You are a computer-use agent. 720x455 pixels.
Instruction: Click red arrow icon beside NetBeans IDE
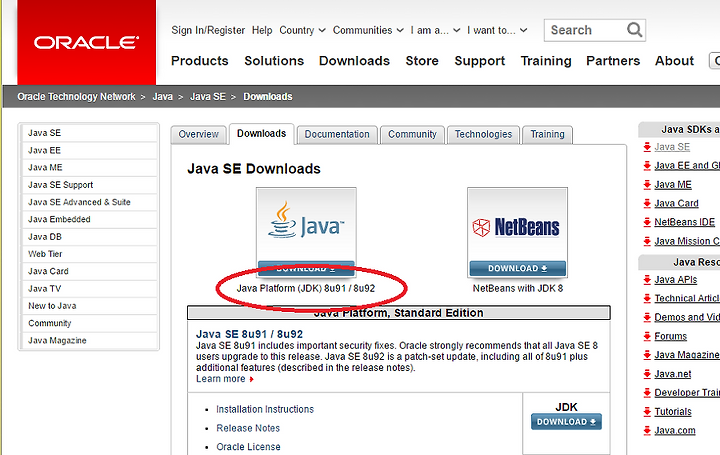point(647,222)
